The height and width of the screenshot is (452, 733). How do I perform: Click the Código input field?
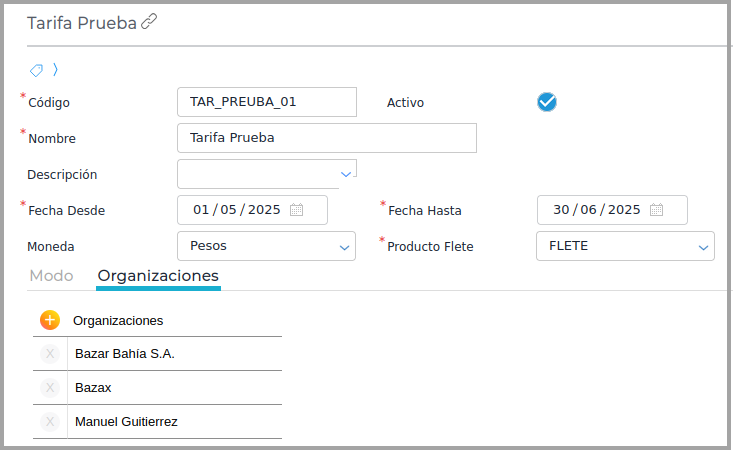coord(266,102)
